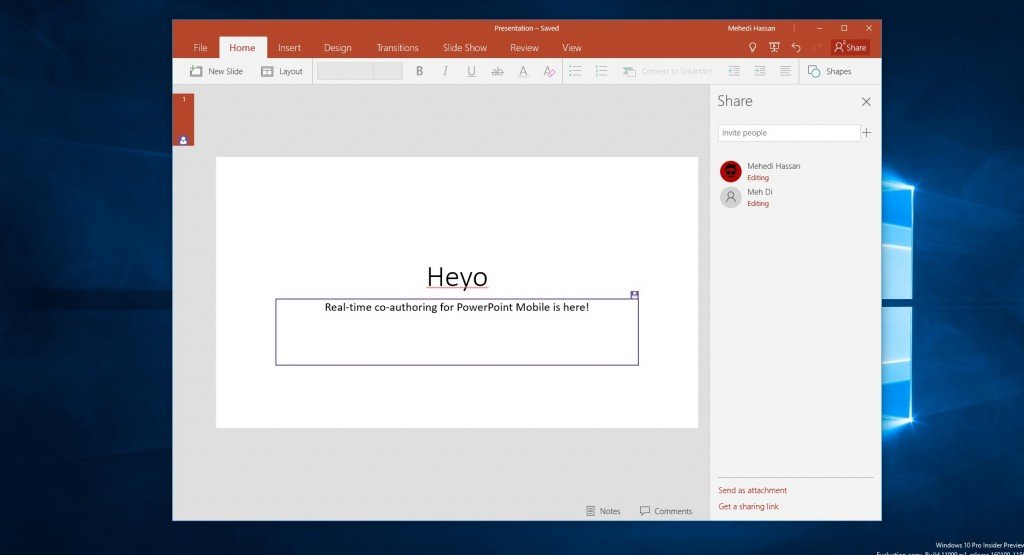Increase the indent level
Image resolution: width=1024 pixels, height=555 pixels.
click(x=760, y=71)
